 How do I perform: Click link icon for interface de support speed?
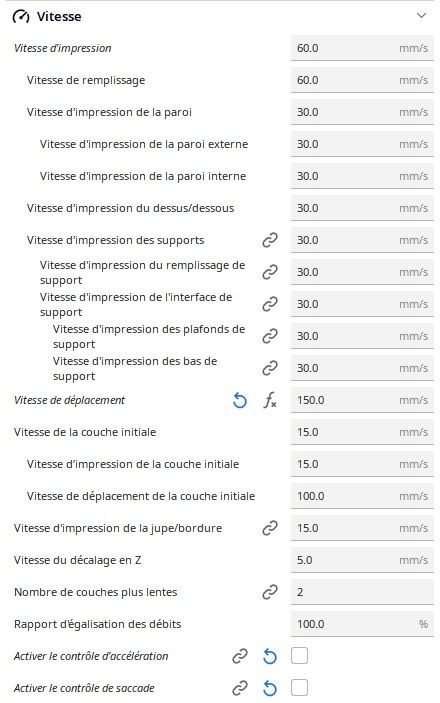270,304
